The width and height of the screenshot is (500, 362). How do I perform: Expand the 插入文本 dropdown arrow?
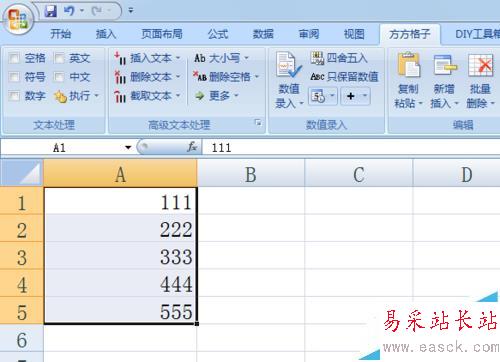click(178, 58)
